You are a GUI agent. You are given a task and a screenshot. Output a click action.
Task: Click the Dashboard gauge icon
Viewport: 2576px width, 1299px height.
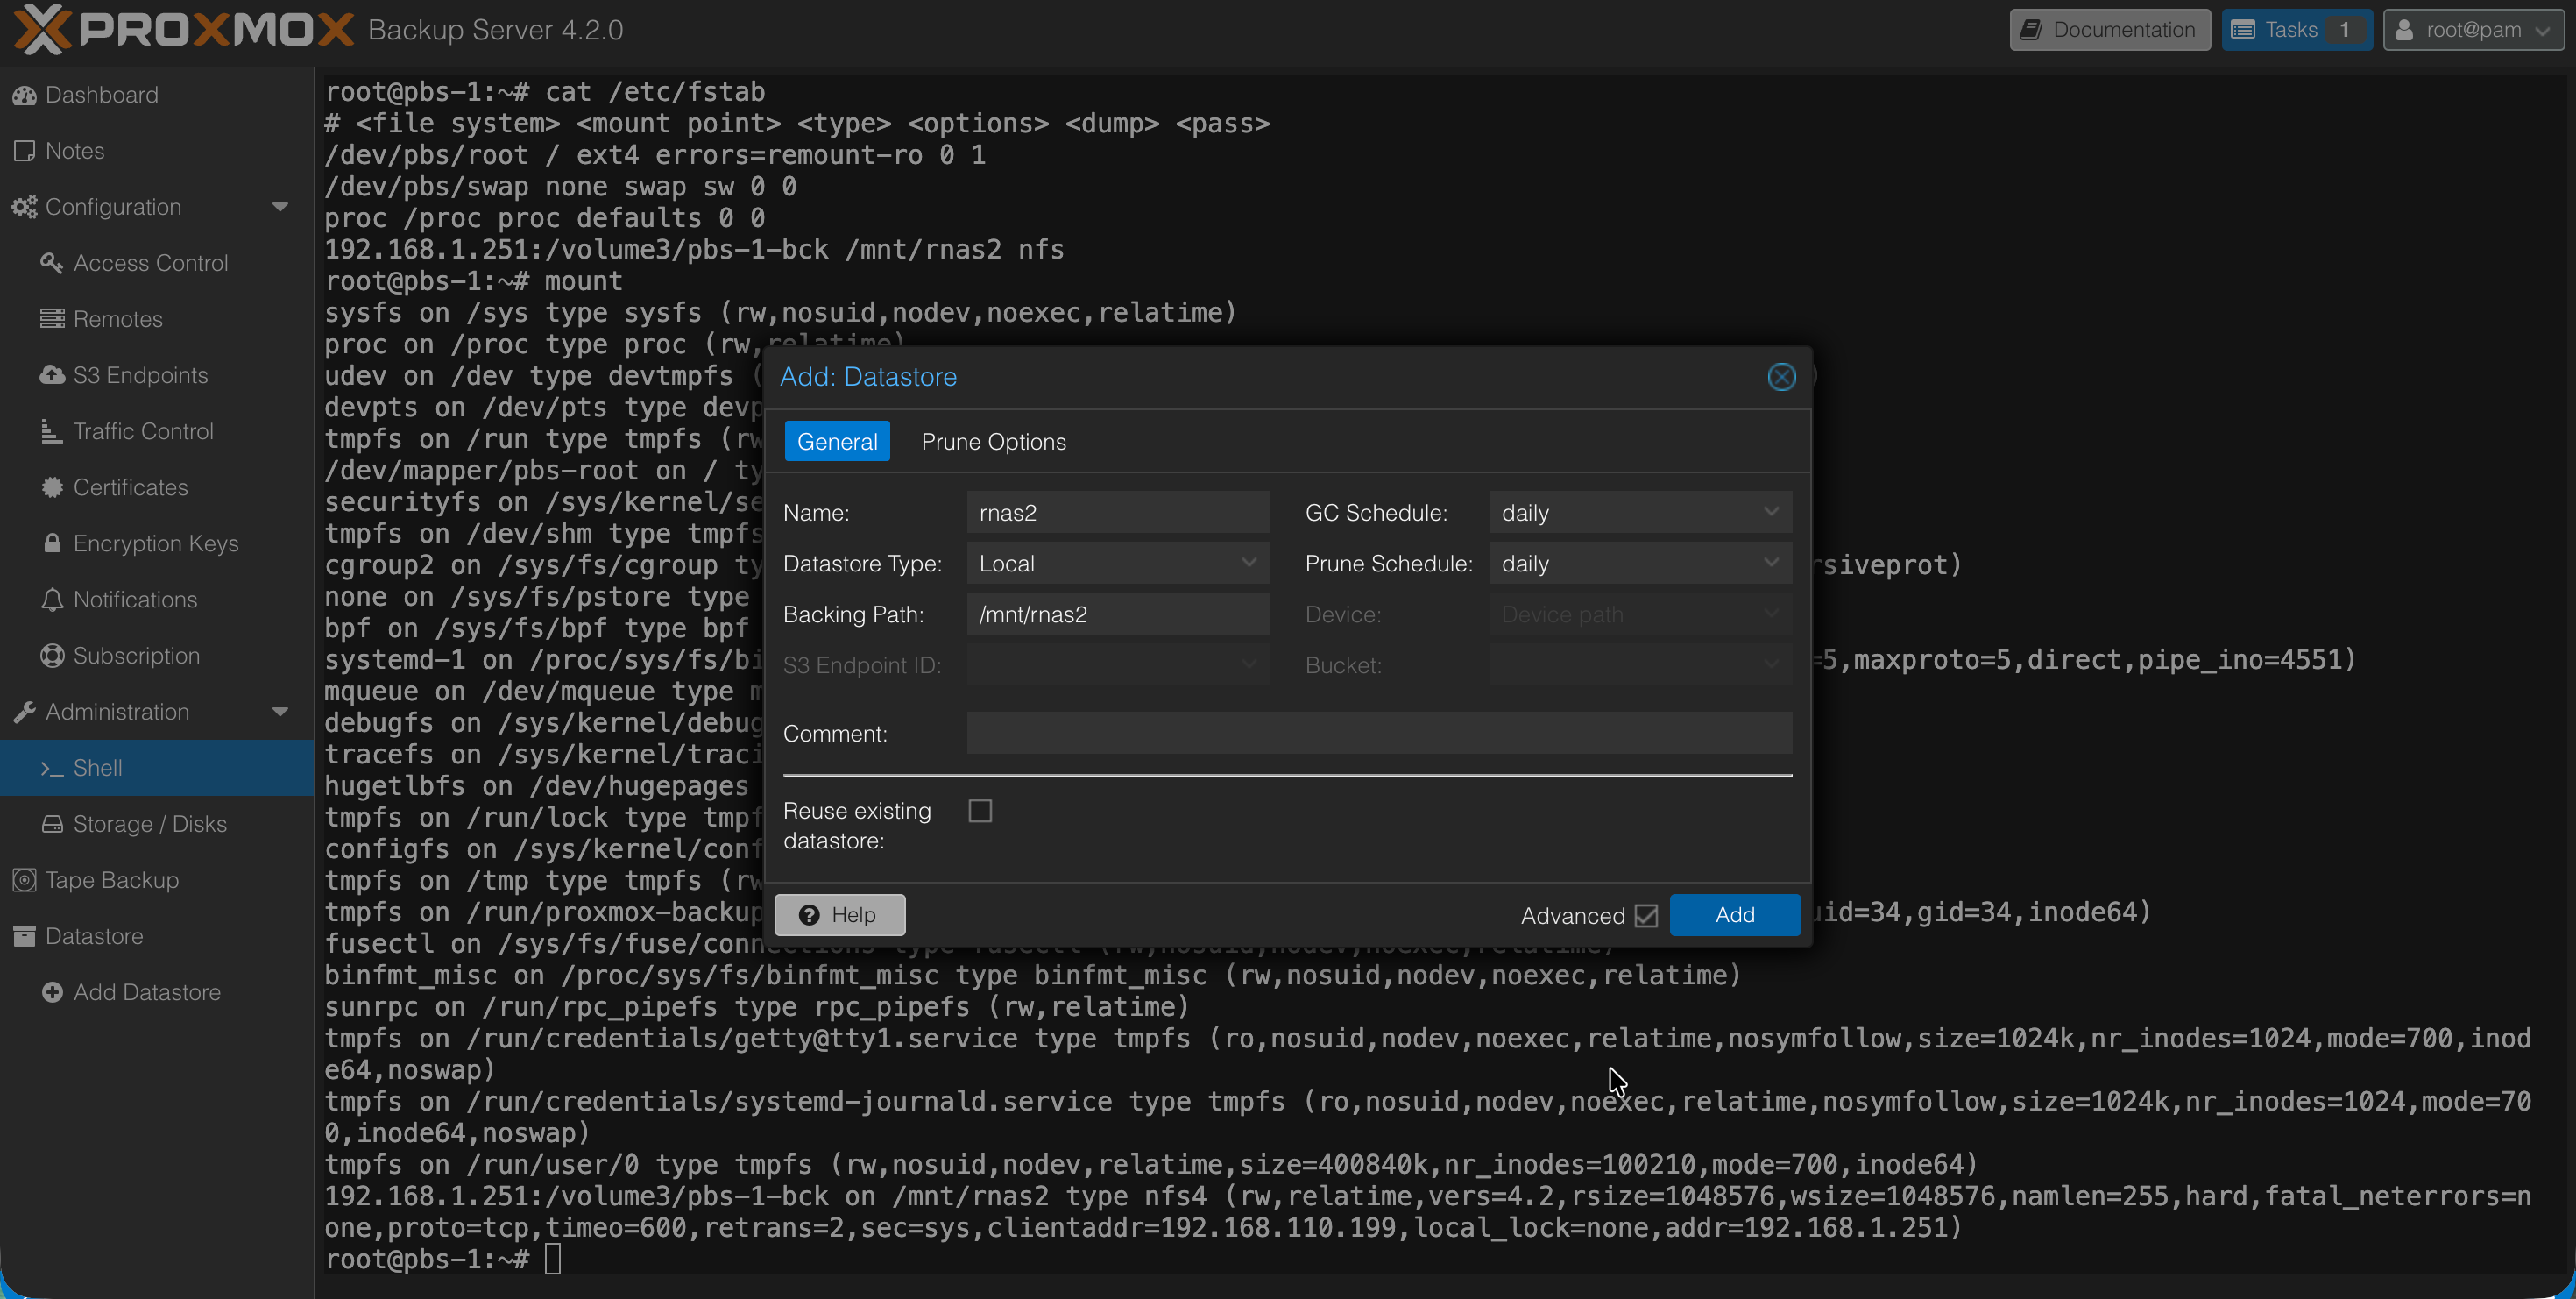[x=24, y=95]
